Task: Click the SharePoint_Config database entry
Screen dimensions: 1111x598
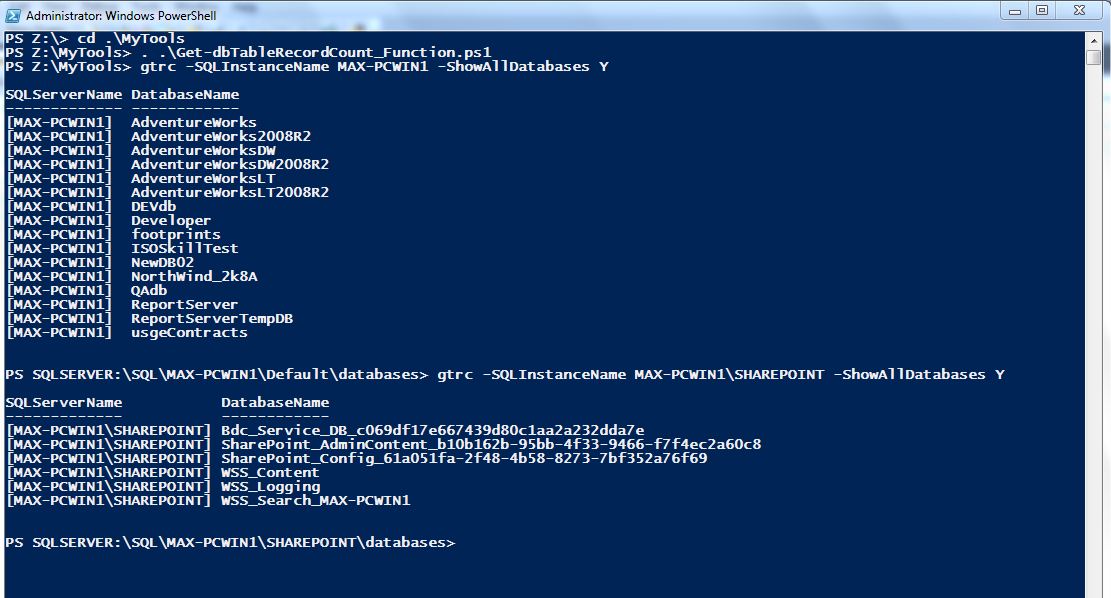Action: click(463, 458)
